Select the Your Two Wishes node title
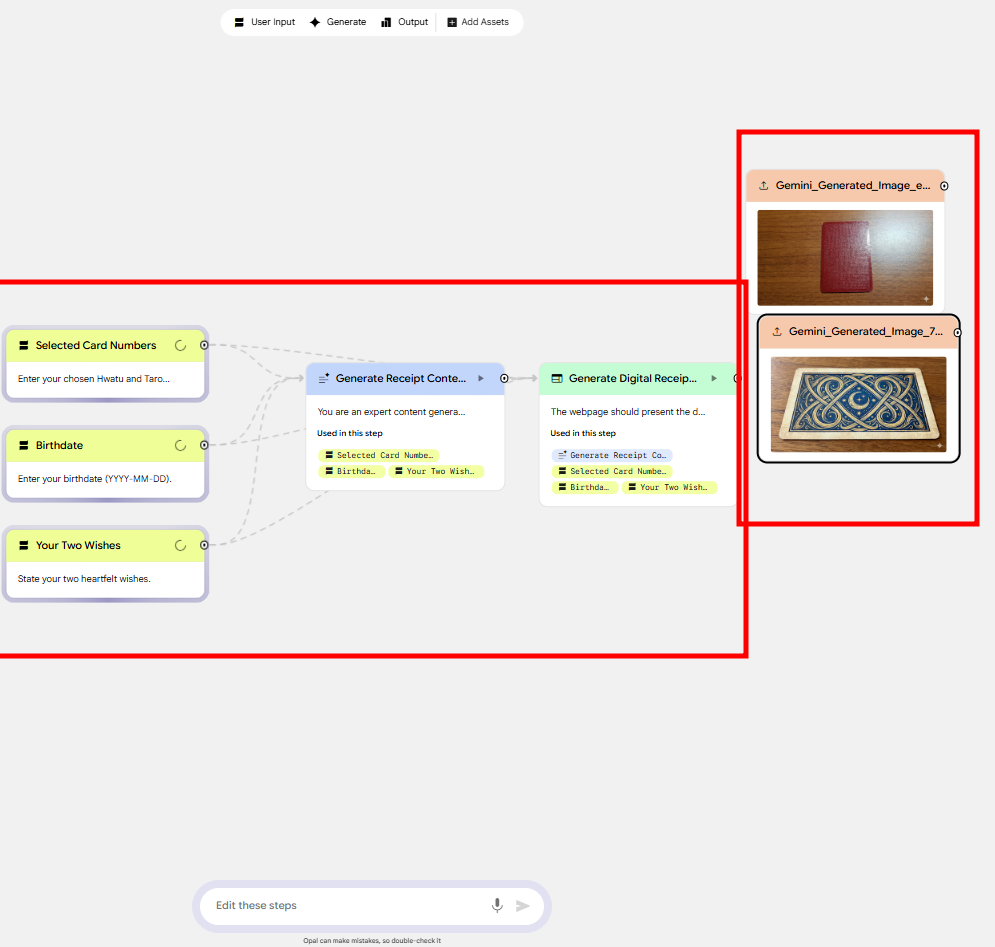Viewport: 995px width, 947px height. 78,545
